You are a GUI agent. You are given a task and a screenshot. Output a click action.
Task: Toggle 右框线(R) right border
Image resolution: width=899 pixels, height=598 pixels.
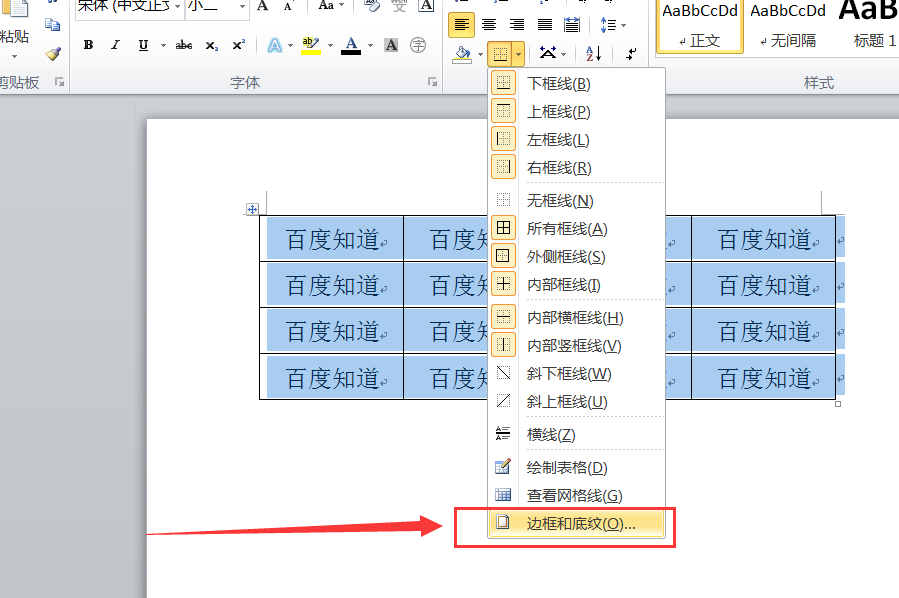point(577,168)
